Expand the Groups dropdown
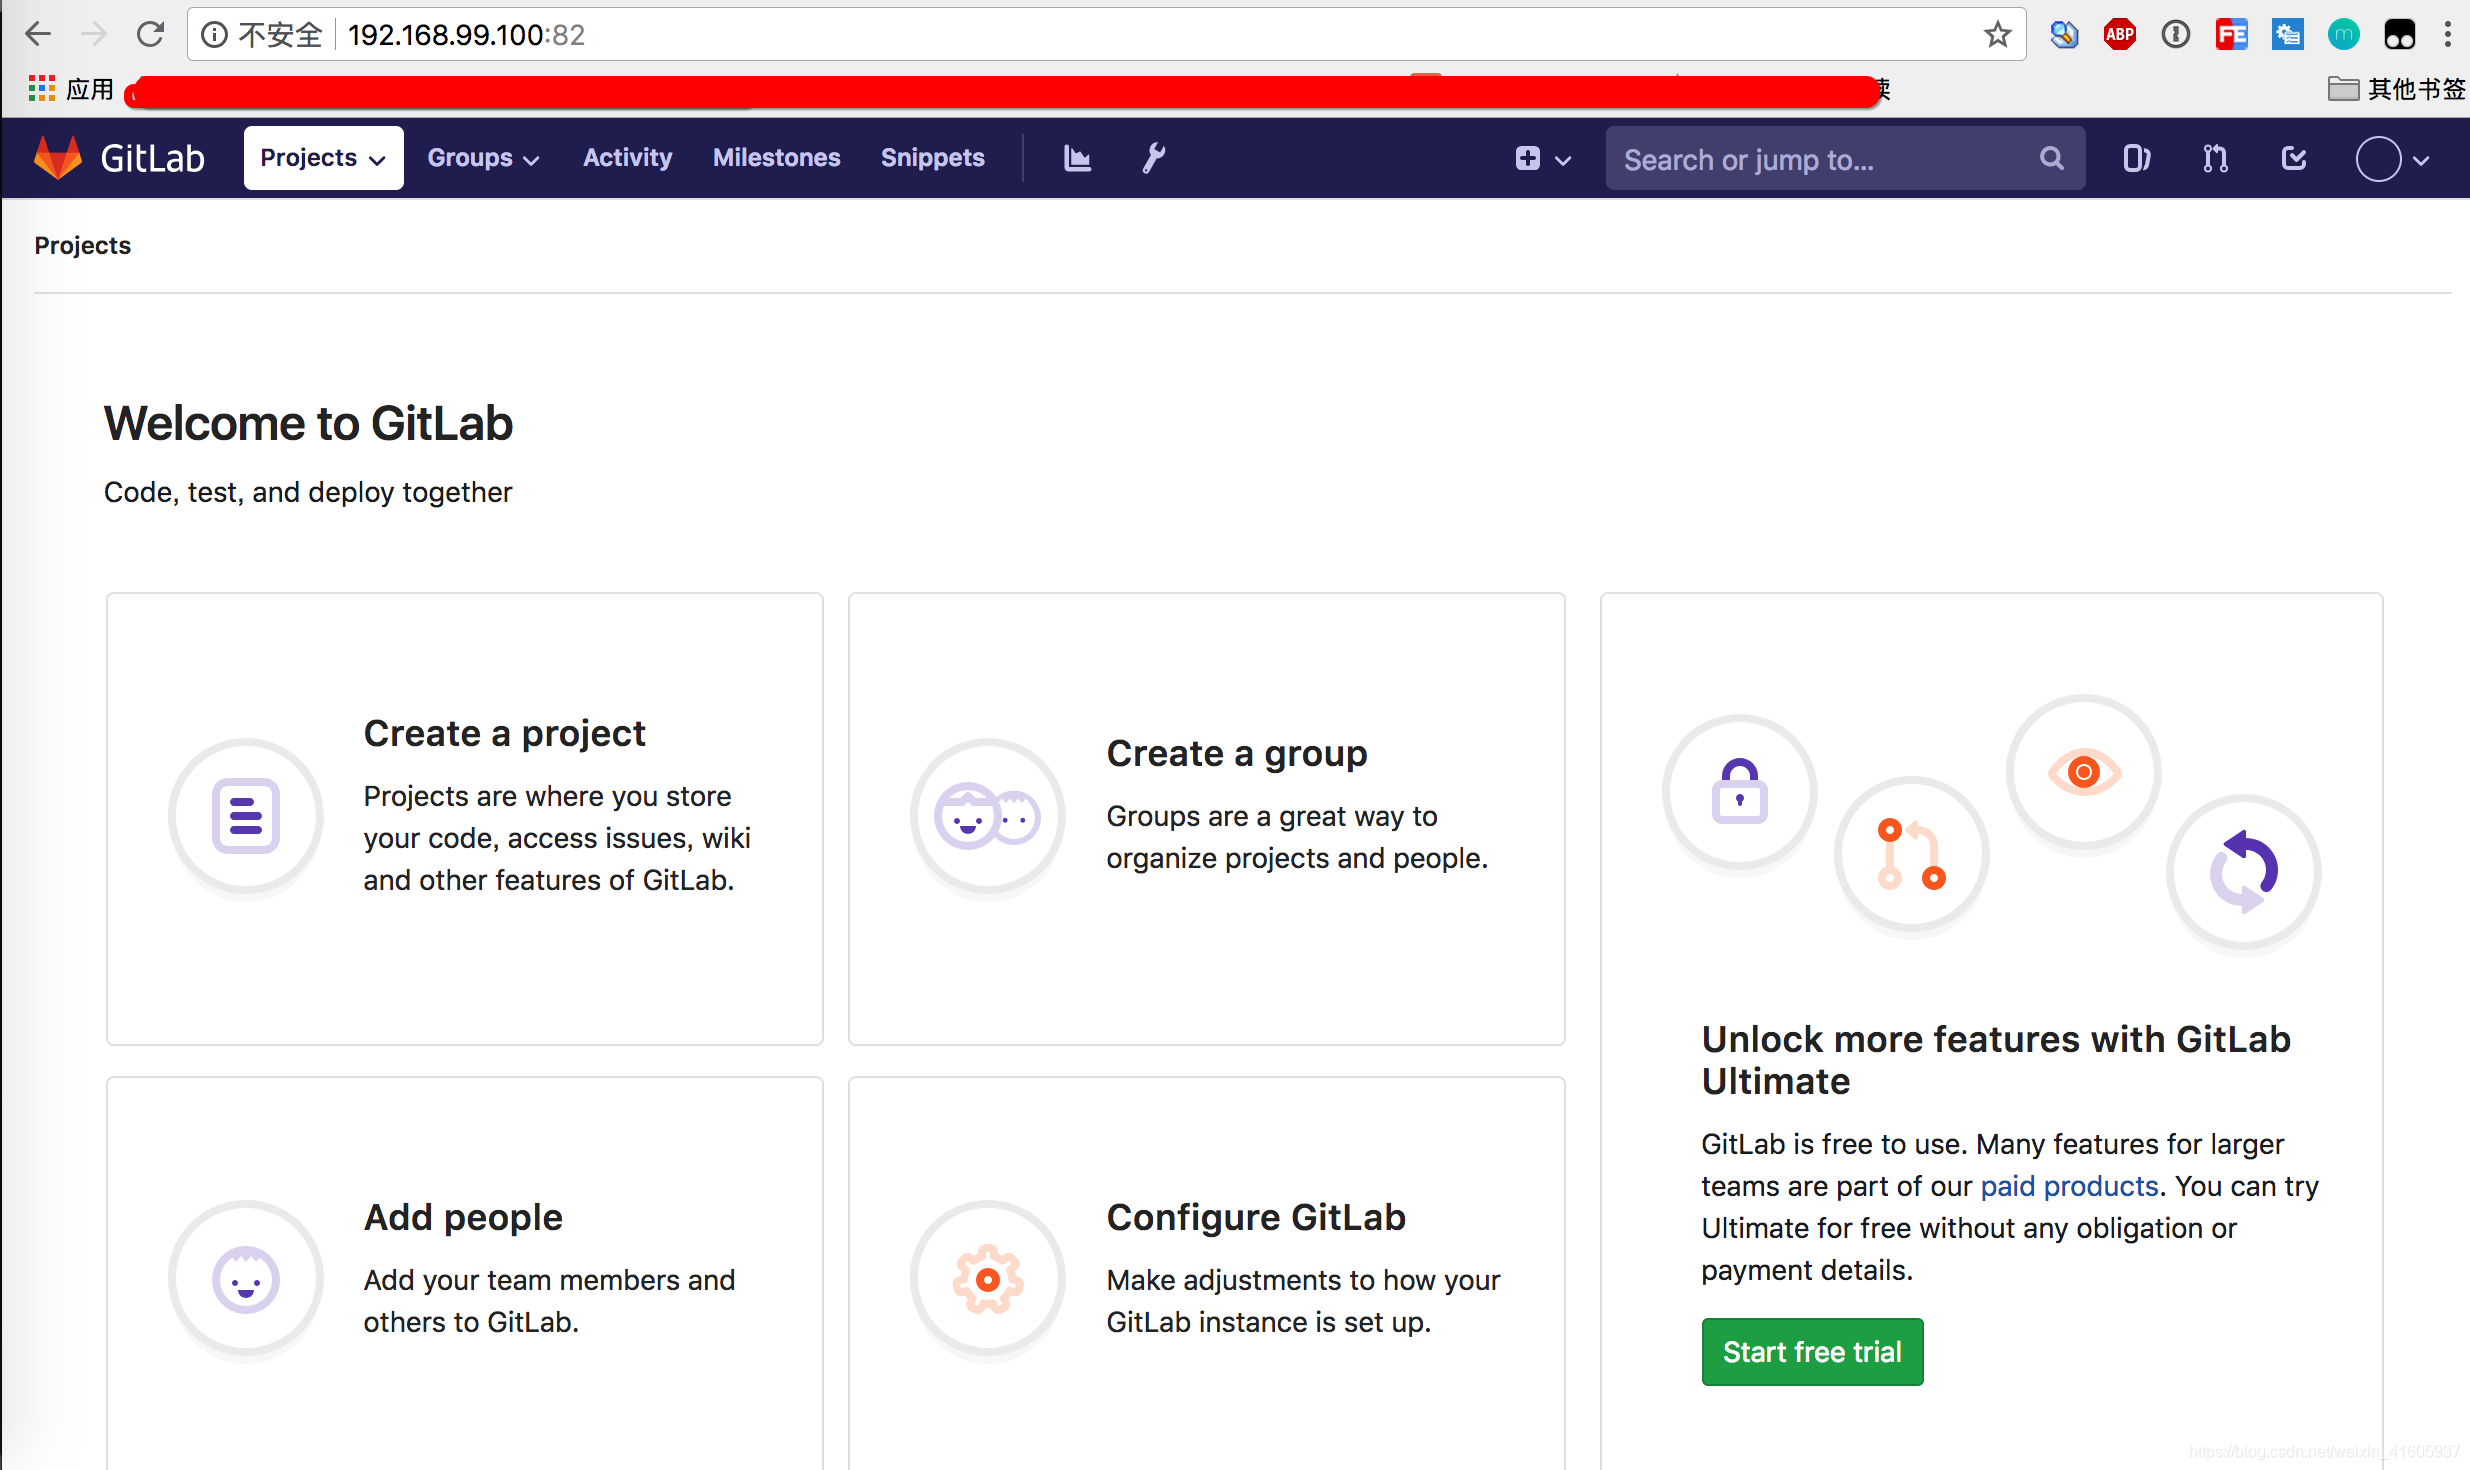This screenshot has width=2470, height=1470. [x=483, y=158]
